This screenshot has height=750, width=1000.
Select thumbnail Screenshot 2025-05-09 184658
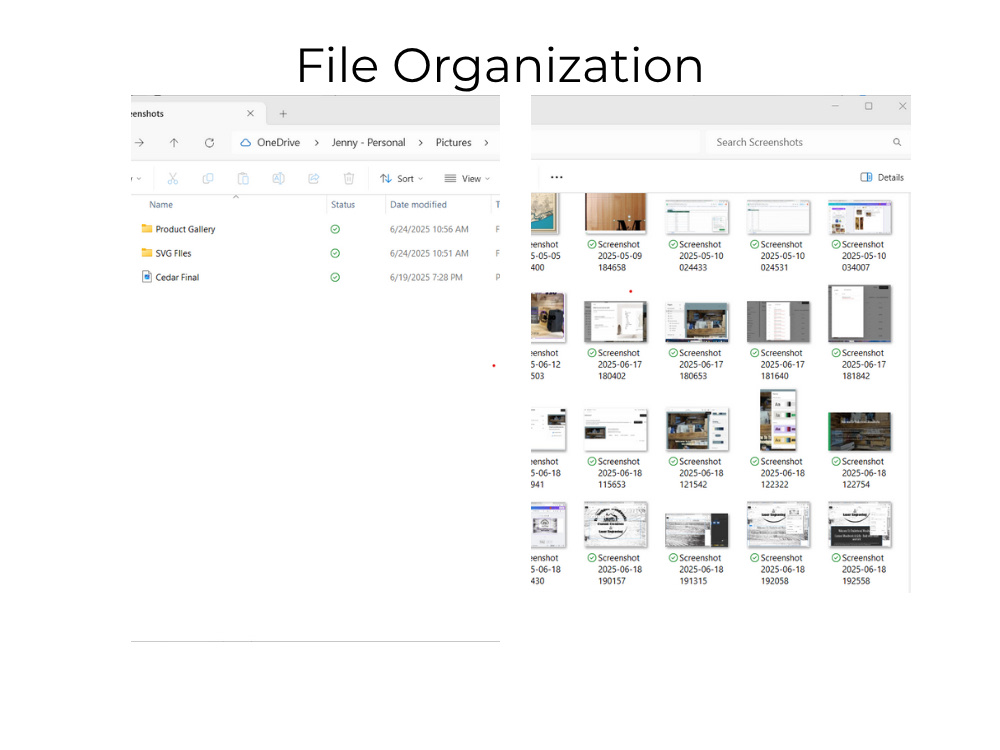pos(615,212)
